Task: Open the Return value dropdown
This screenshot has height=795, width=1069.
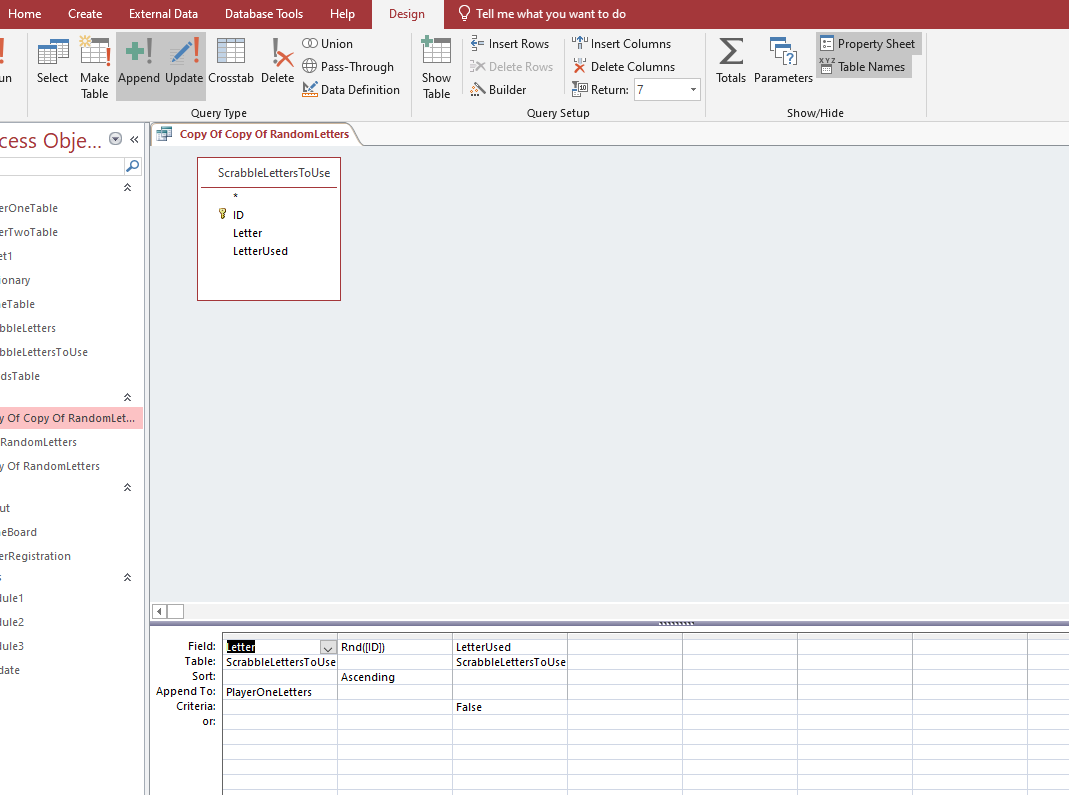Action: coord(693,89)
